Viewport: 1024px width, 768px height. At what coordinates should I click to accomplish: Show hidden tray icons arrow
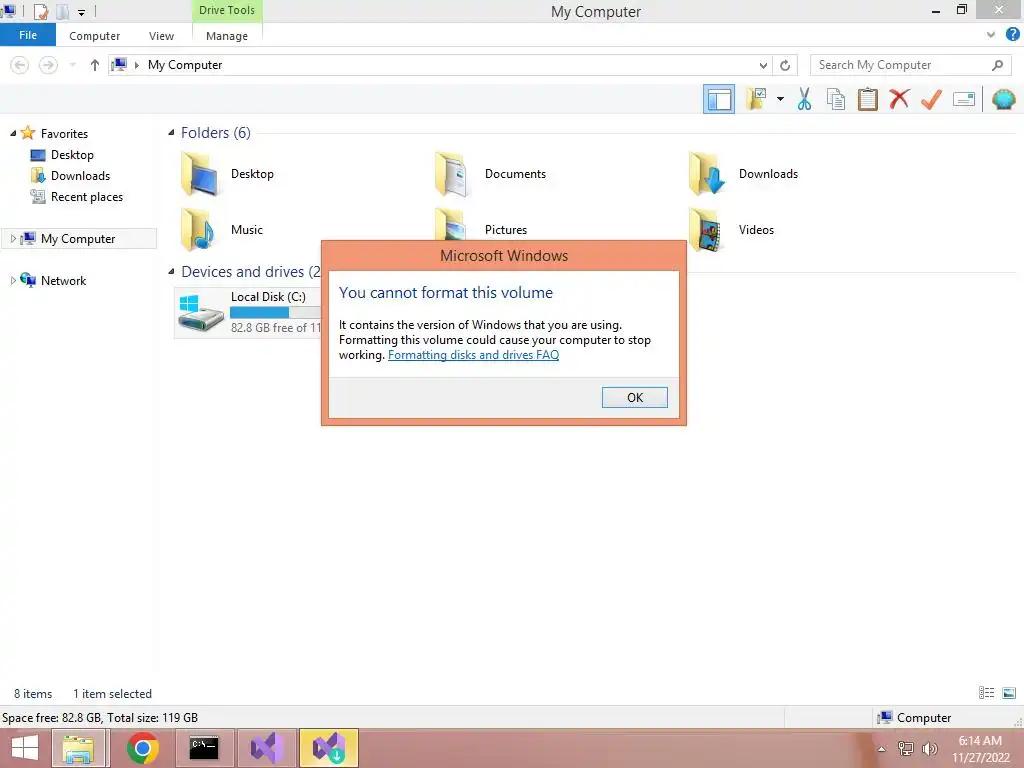pos(881,749)
